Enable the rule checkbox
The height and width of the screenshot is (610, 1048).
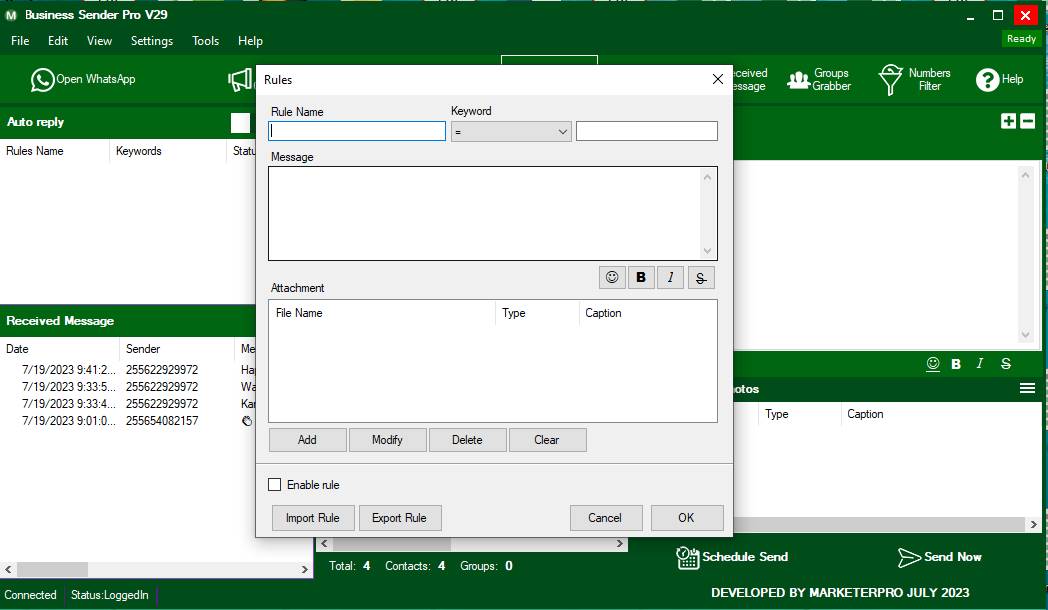tap(275, 485)
